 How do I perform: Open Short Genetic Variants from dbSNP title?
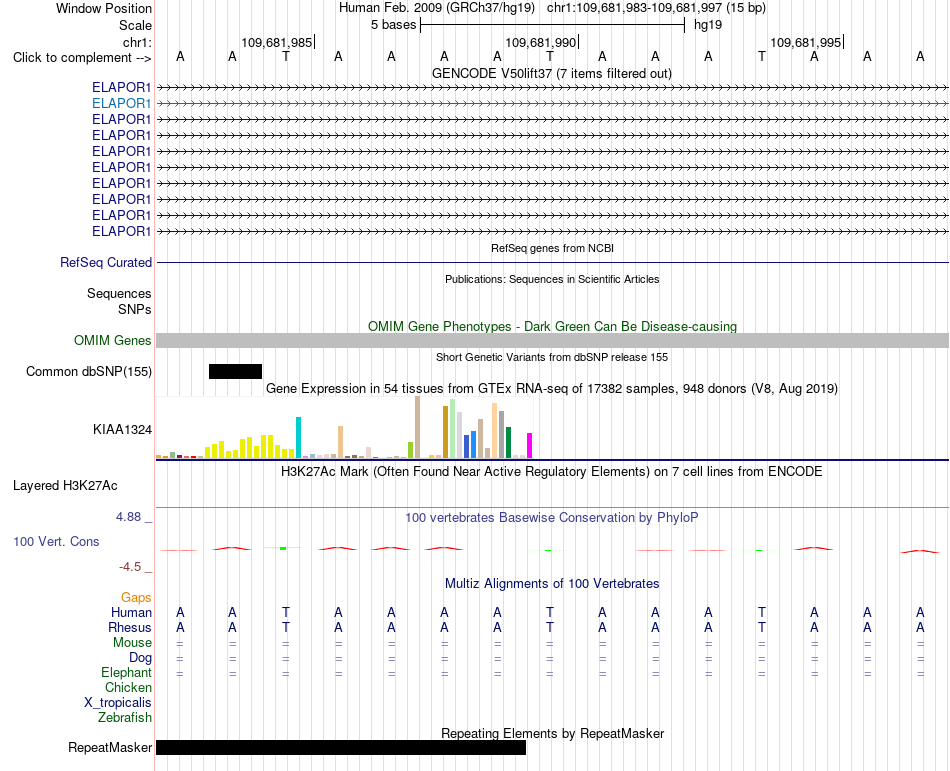552,357
